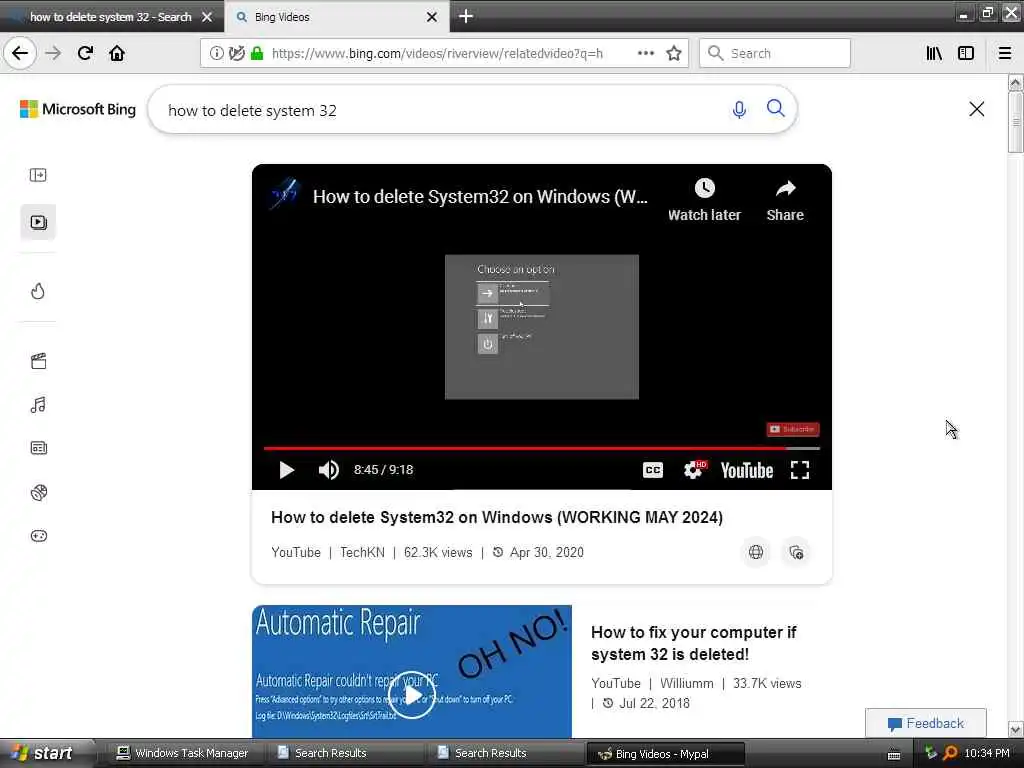Click the browser Back arrow button

[20, 53]
